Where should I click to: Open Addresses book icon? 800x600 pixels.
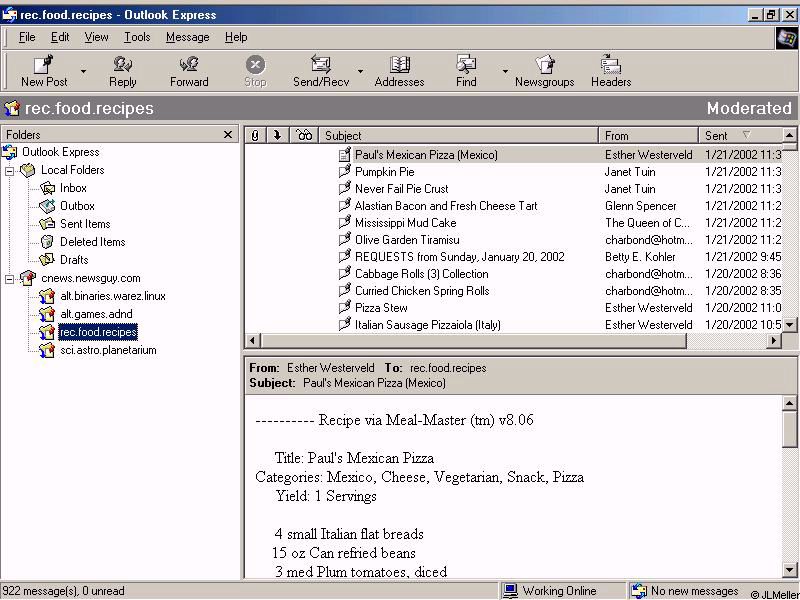click(x=399, y=65)
